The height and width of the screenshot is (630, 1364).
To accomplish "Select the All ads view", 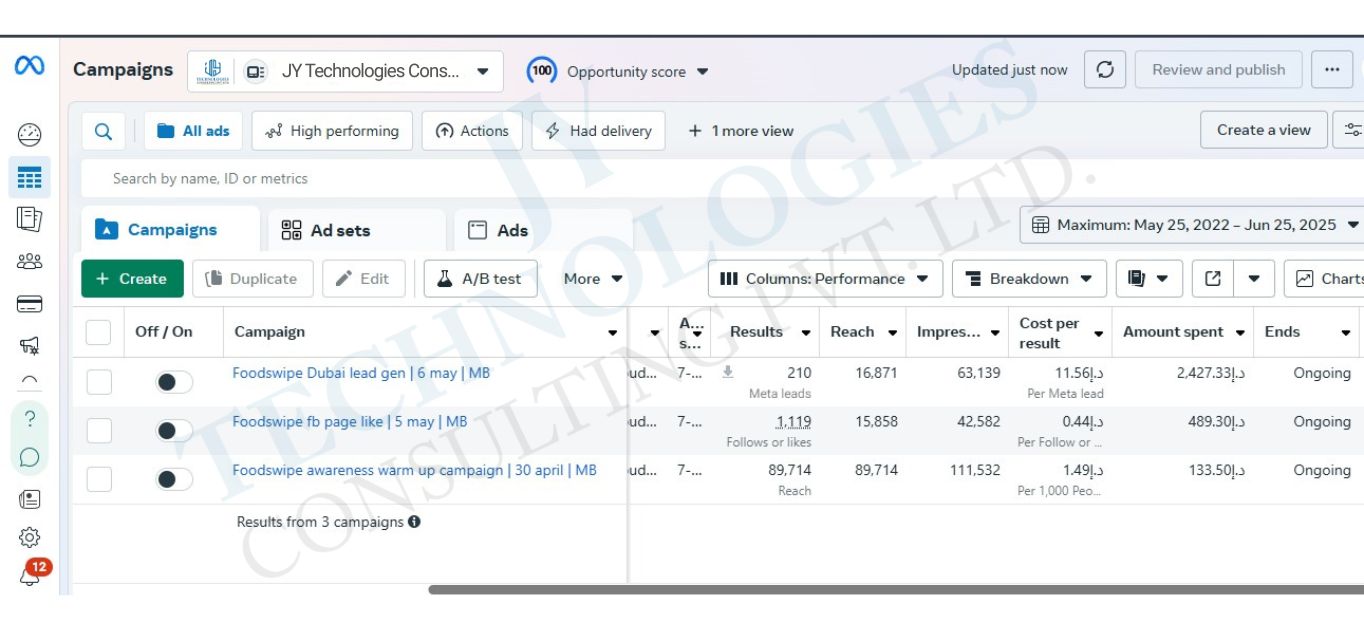I will tap(193, 131).
